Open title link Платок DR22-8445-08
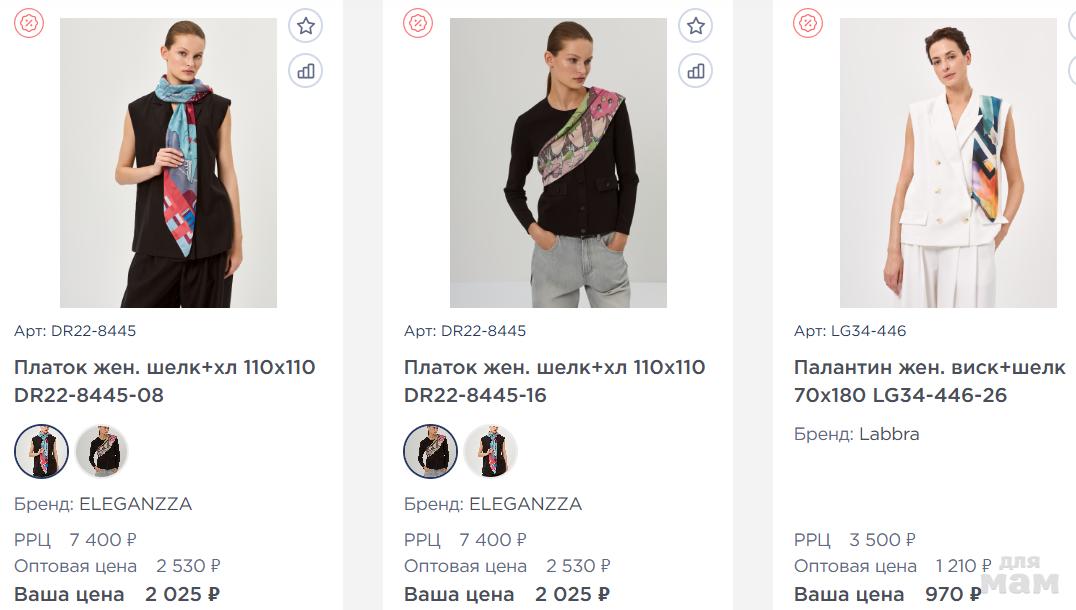 (165, 381)
